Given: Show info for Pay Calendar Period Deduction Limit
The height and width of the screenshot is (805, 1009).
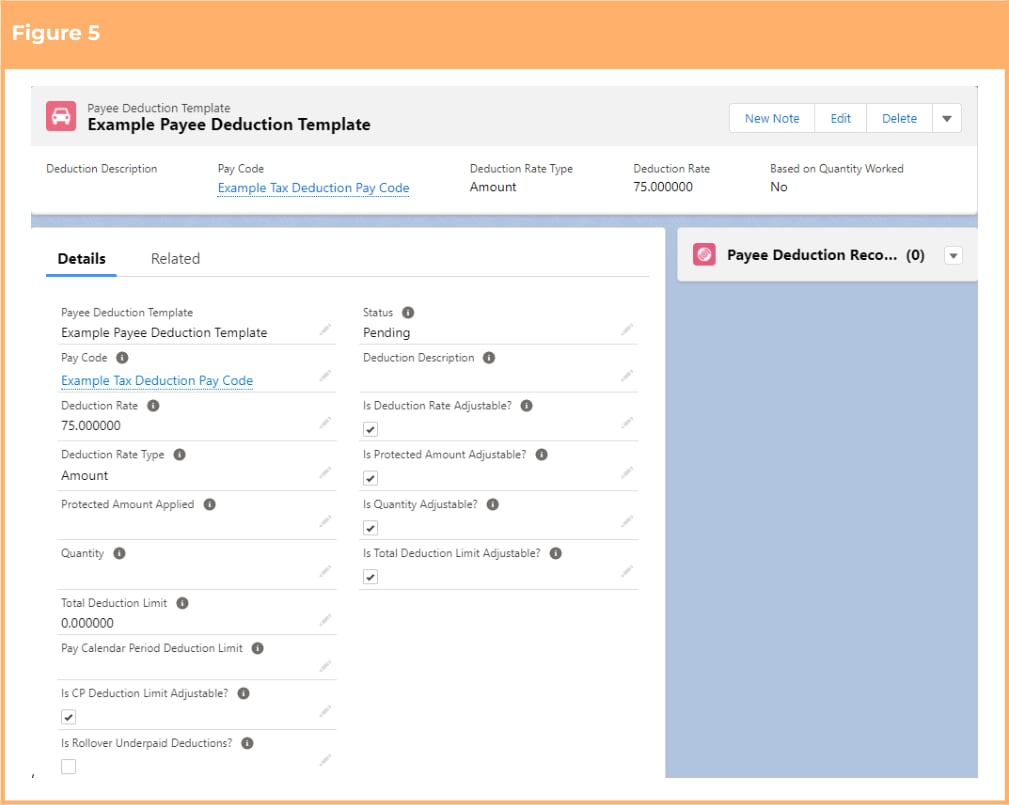Looking at the screenshot, I should pyautogui.click(x=258, y=649).
